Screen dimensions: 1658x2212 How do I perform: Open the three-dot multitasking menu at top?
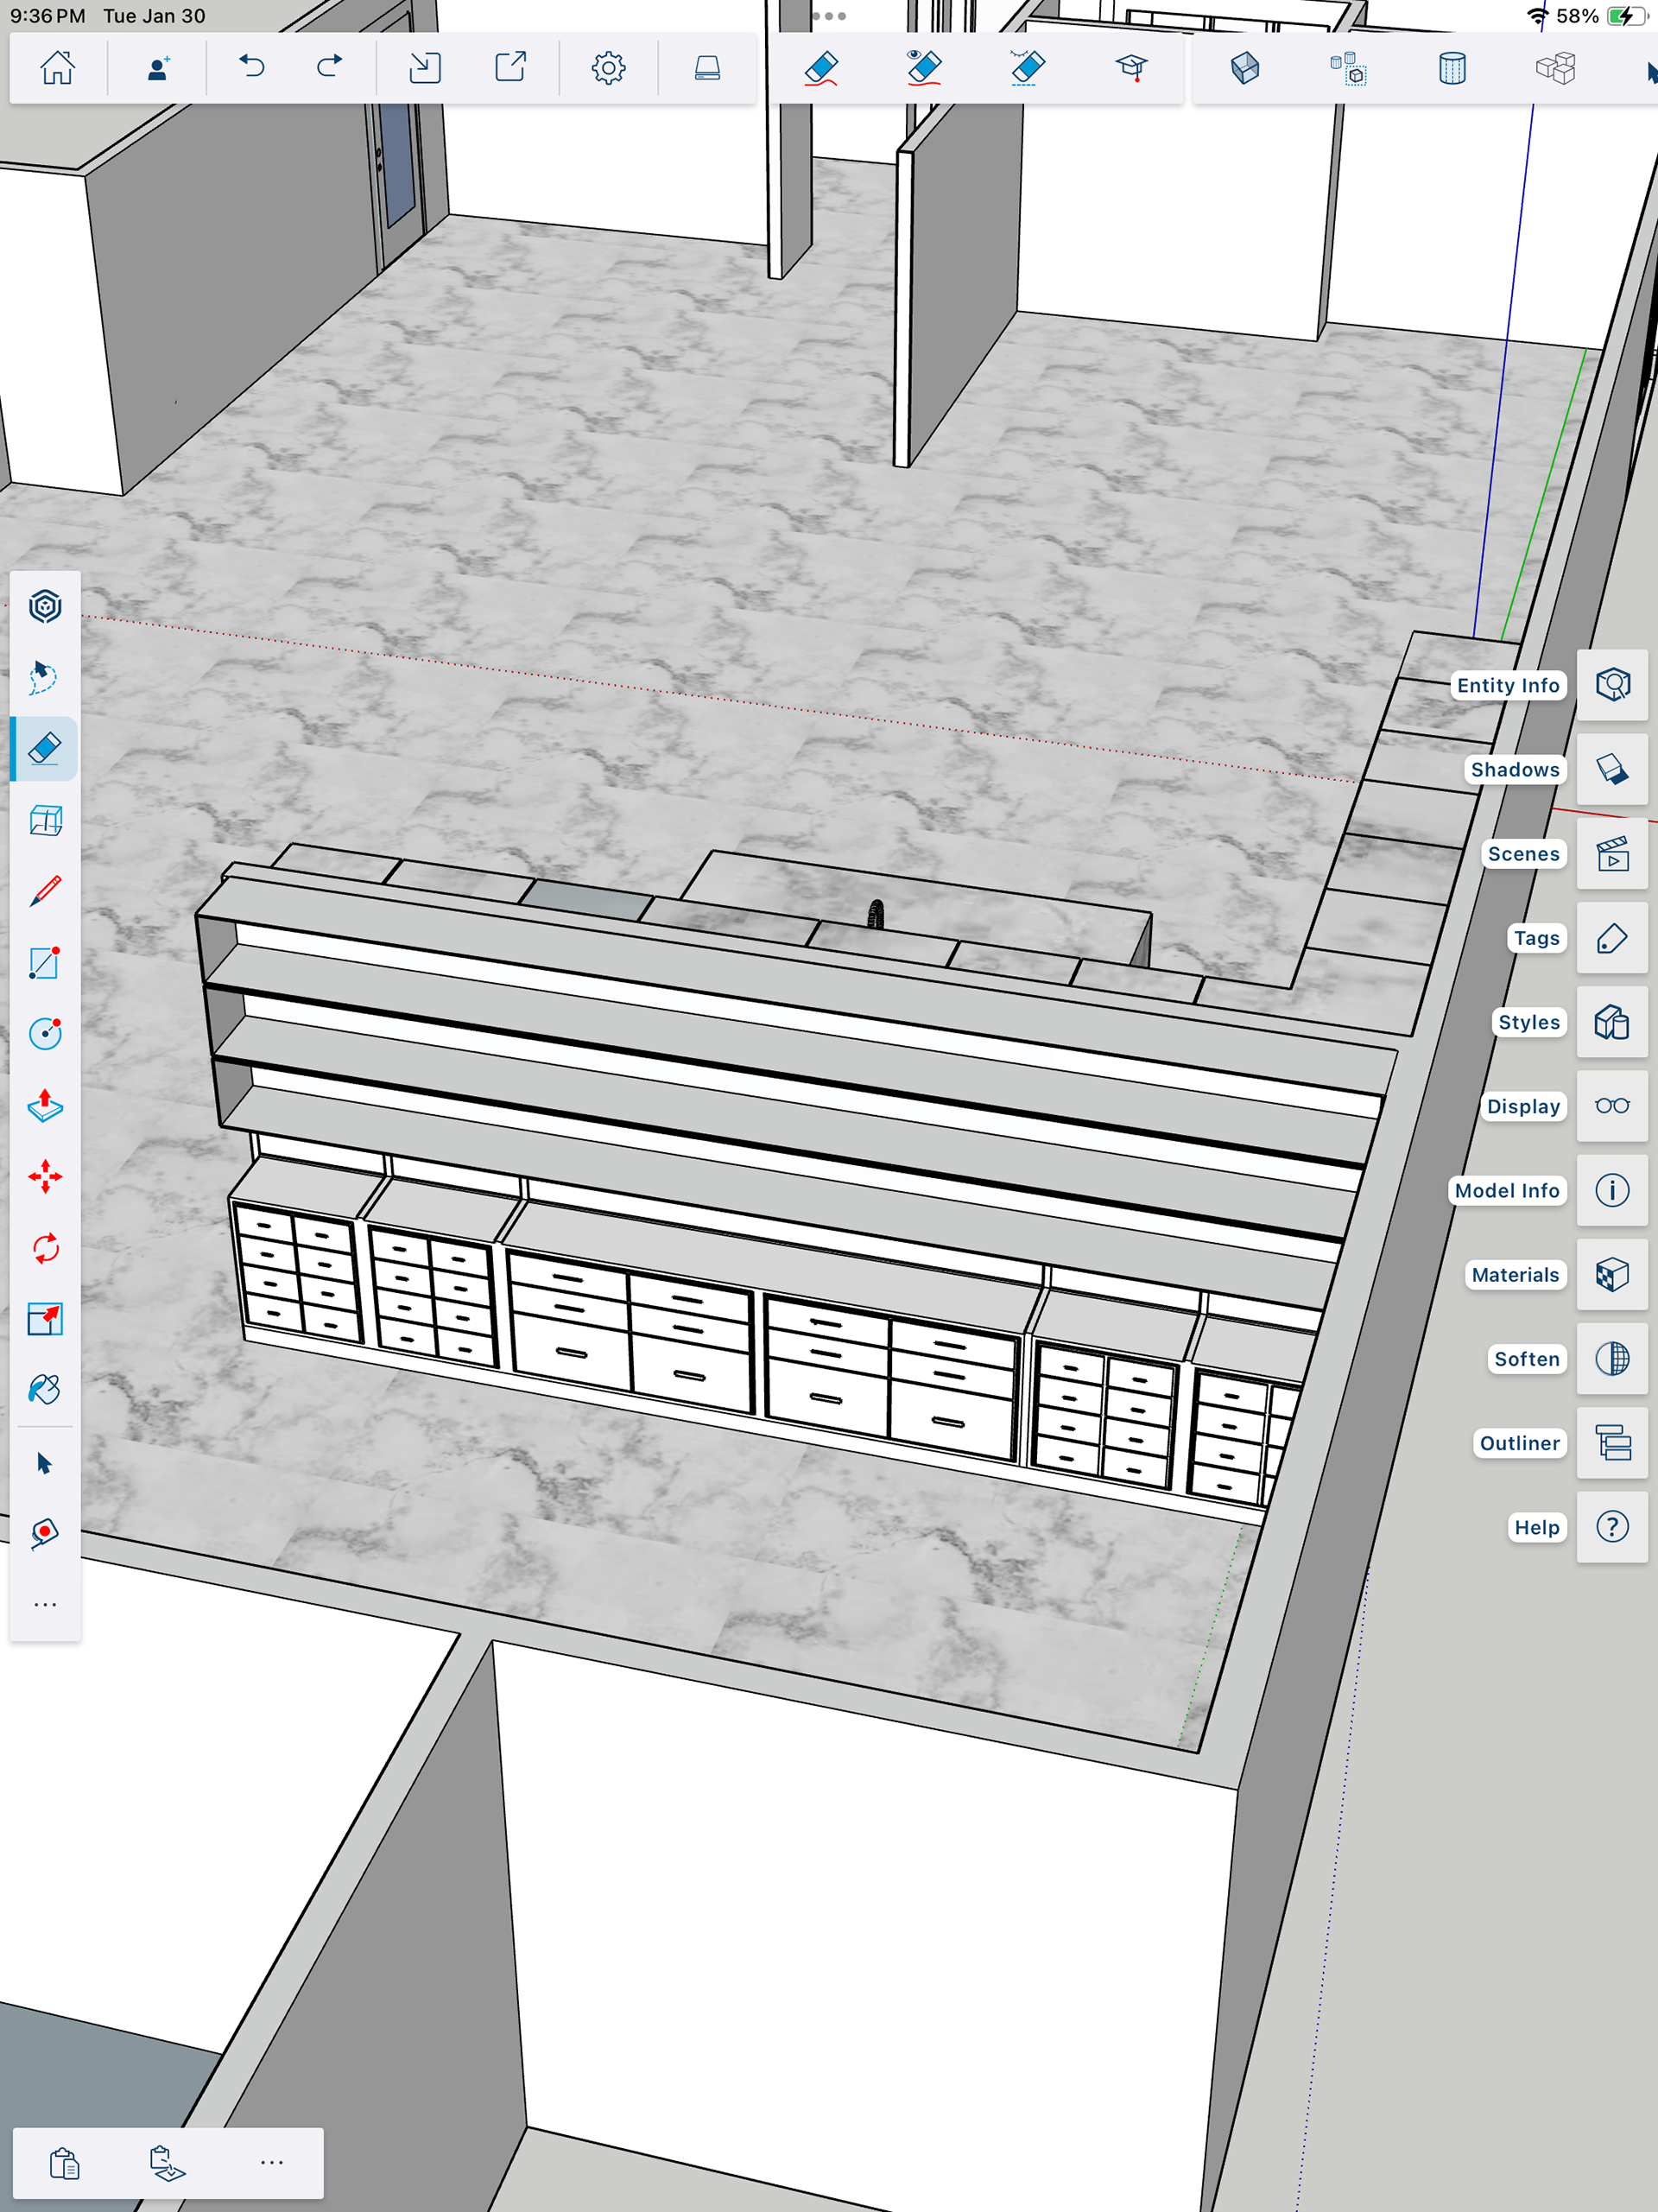828,16
